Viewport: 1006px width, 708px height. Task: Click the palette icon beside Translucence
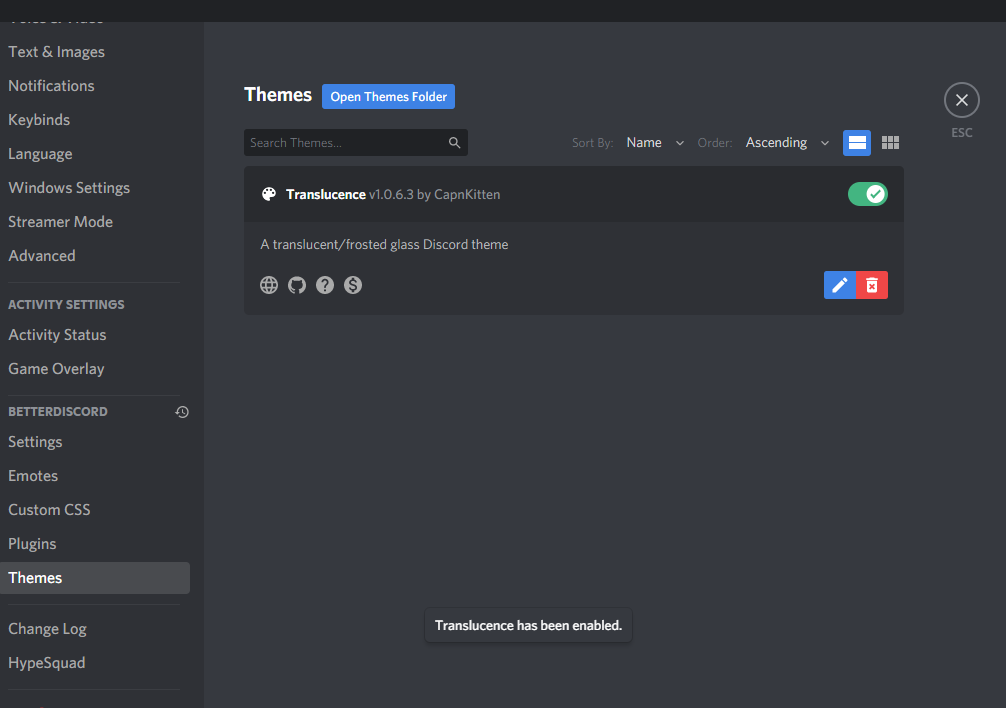point(269,194)
